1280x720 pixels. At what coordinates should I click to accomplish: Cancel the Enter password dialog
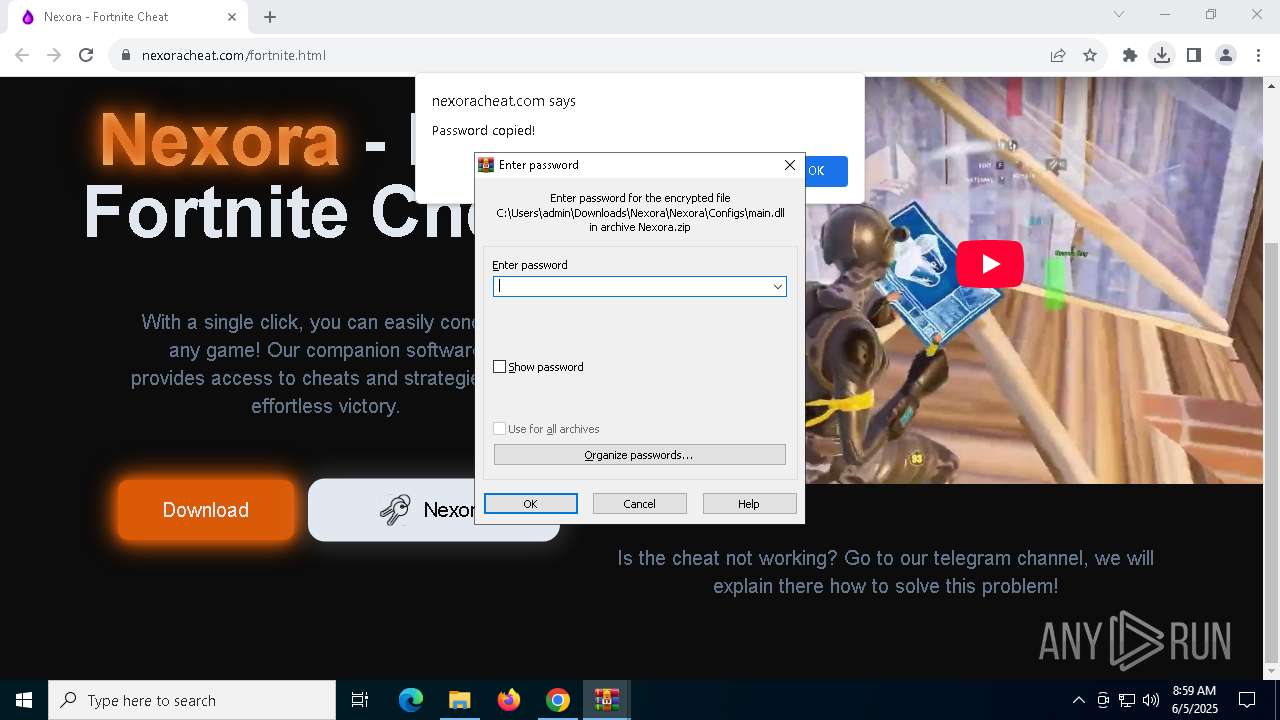(x=640, y=504)
